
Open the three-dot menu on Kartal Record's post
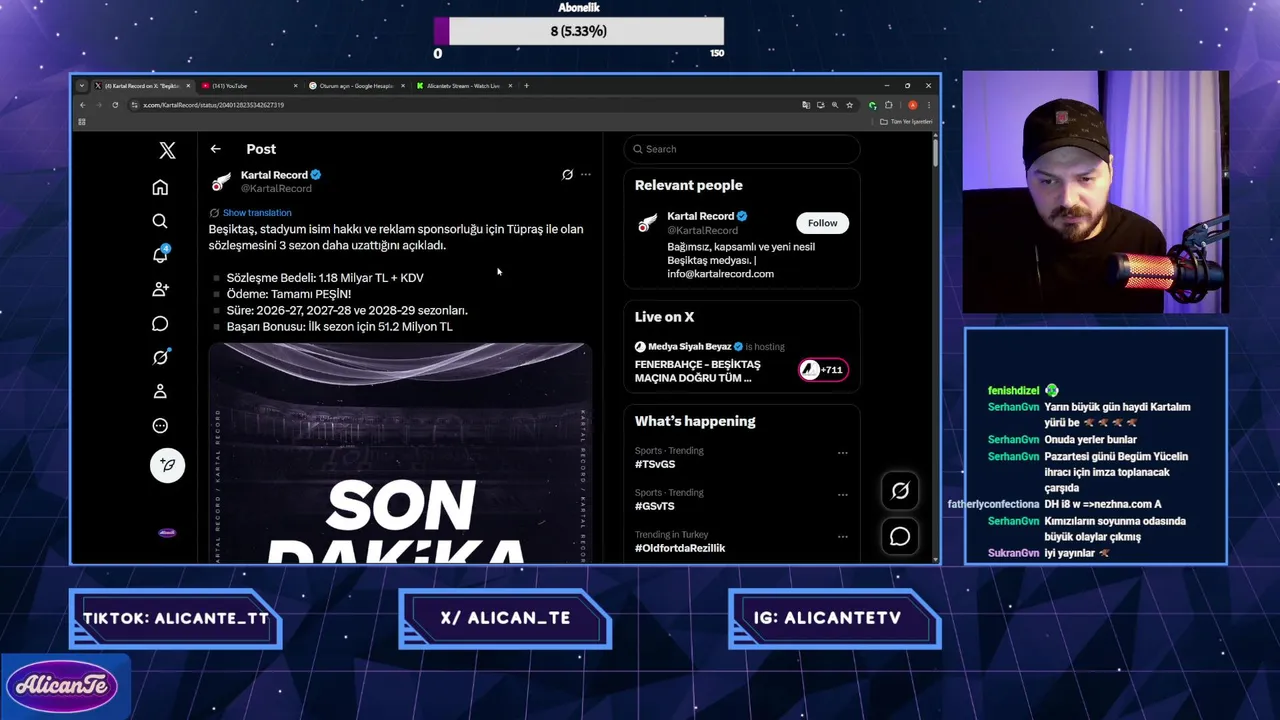tap(586, 174)
